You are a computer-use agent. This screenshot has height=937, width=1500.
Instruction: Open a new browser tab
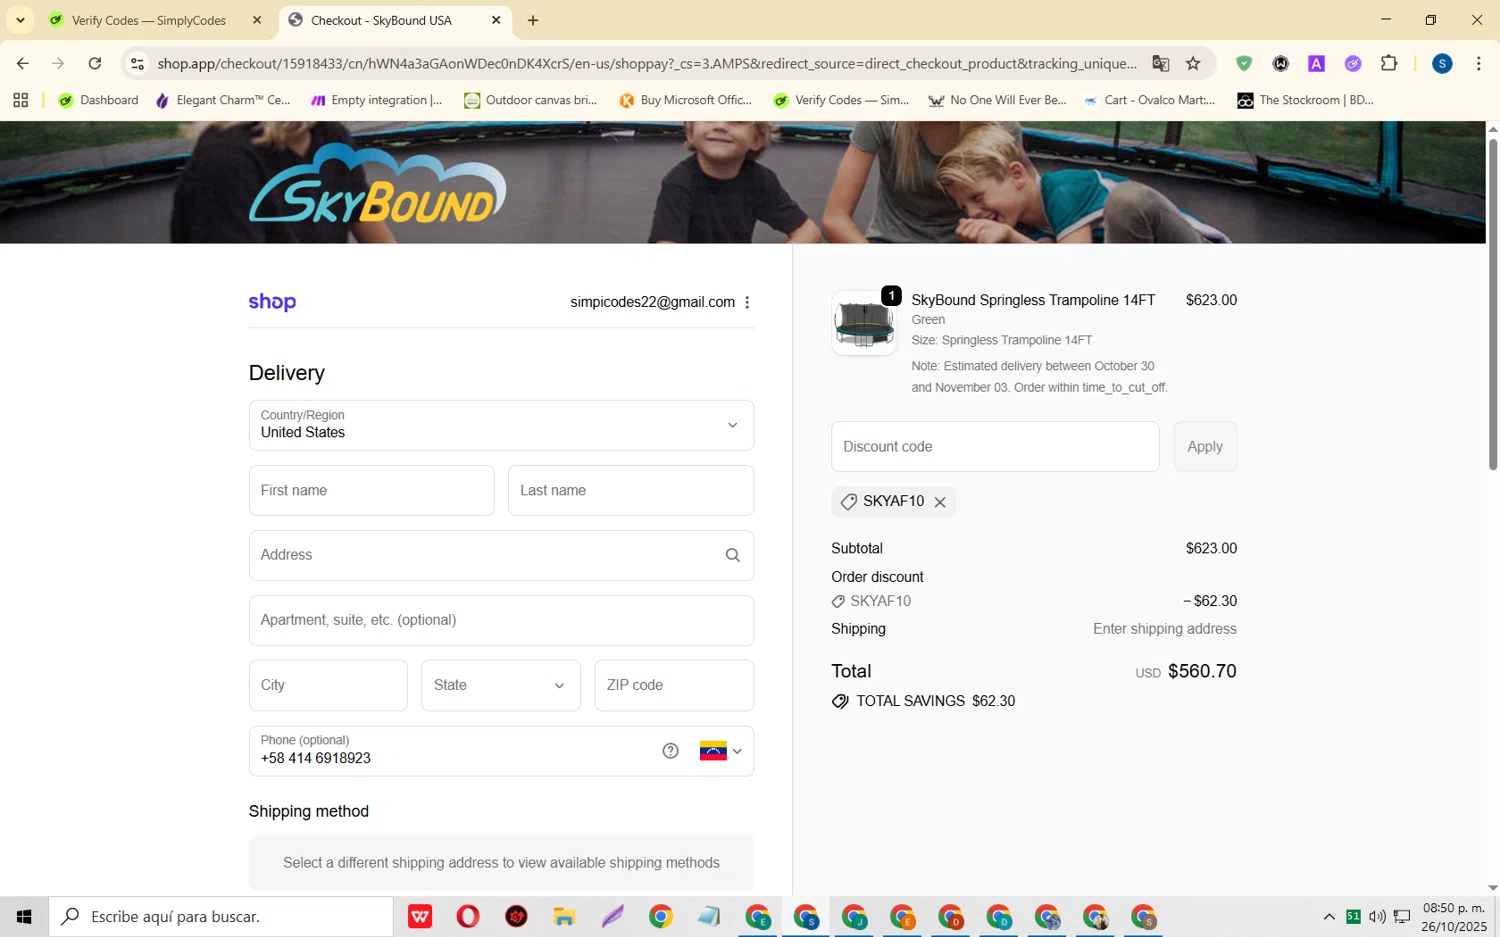(x=533, y=20)
